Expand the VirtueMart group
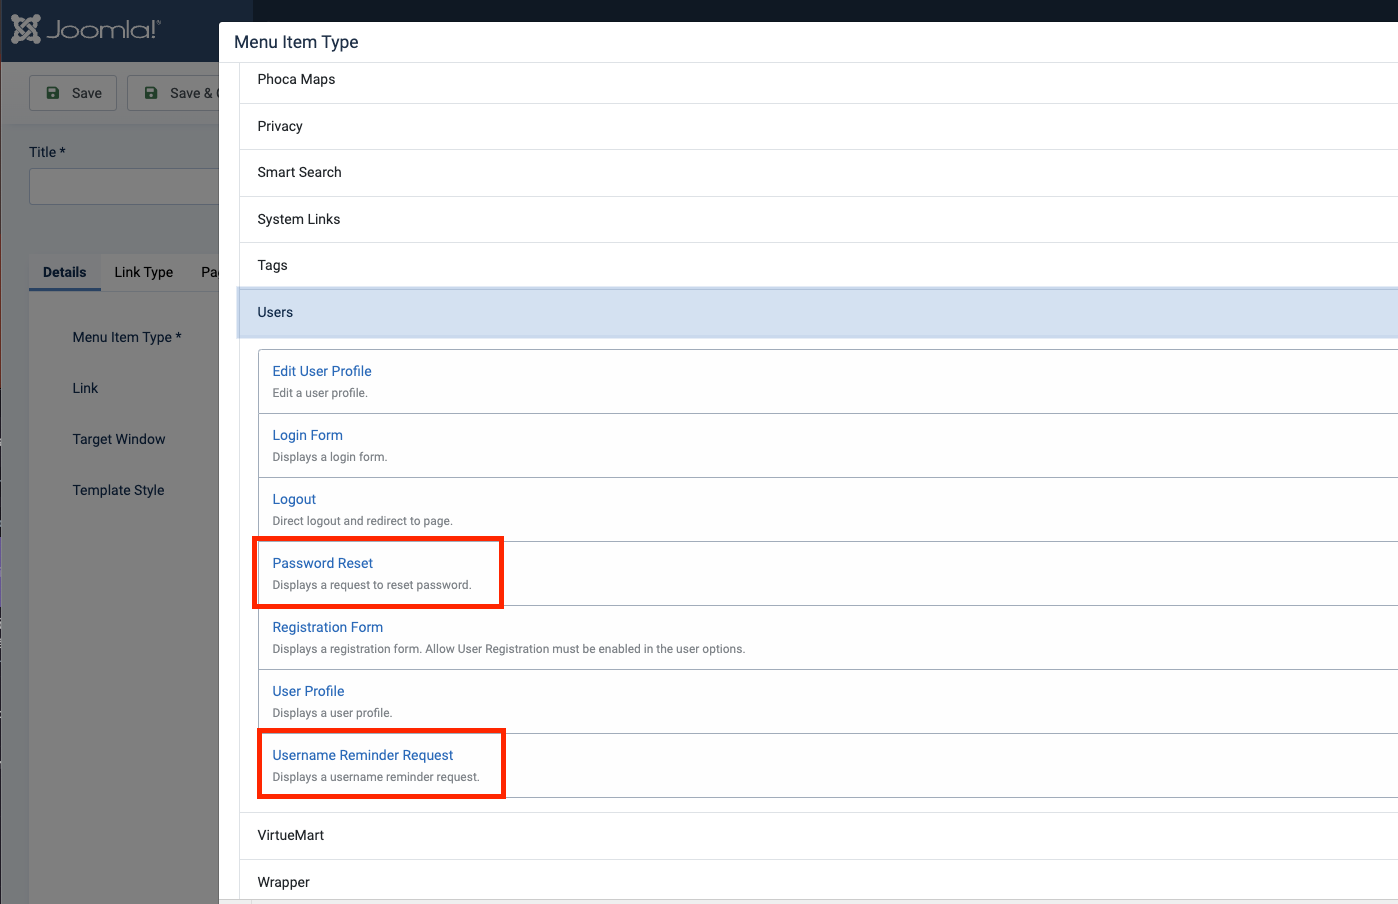The image size is (1398, 904). click(x=818, y=836)
